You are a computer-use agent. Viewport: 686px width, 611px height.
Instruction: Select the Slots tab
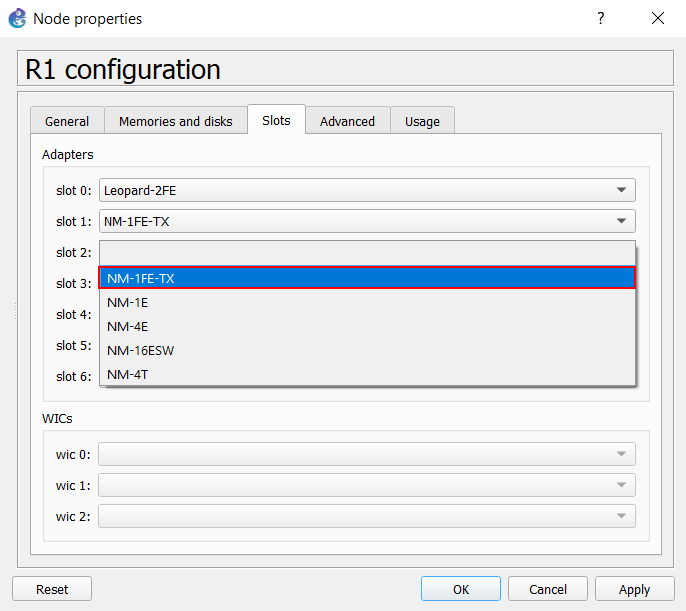(276, 120)
